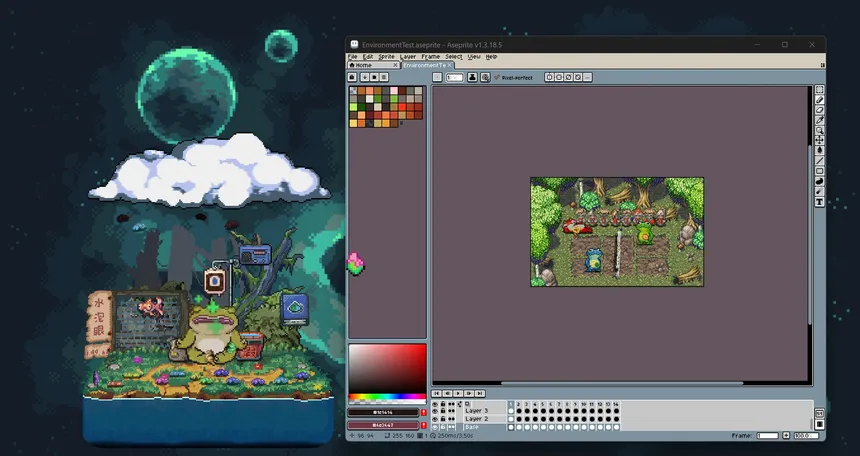This screenshot has height=456, width=860.
Task: Toggle the lock on Layer 3
Action: point(443,411)
